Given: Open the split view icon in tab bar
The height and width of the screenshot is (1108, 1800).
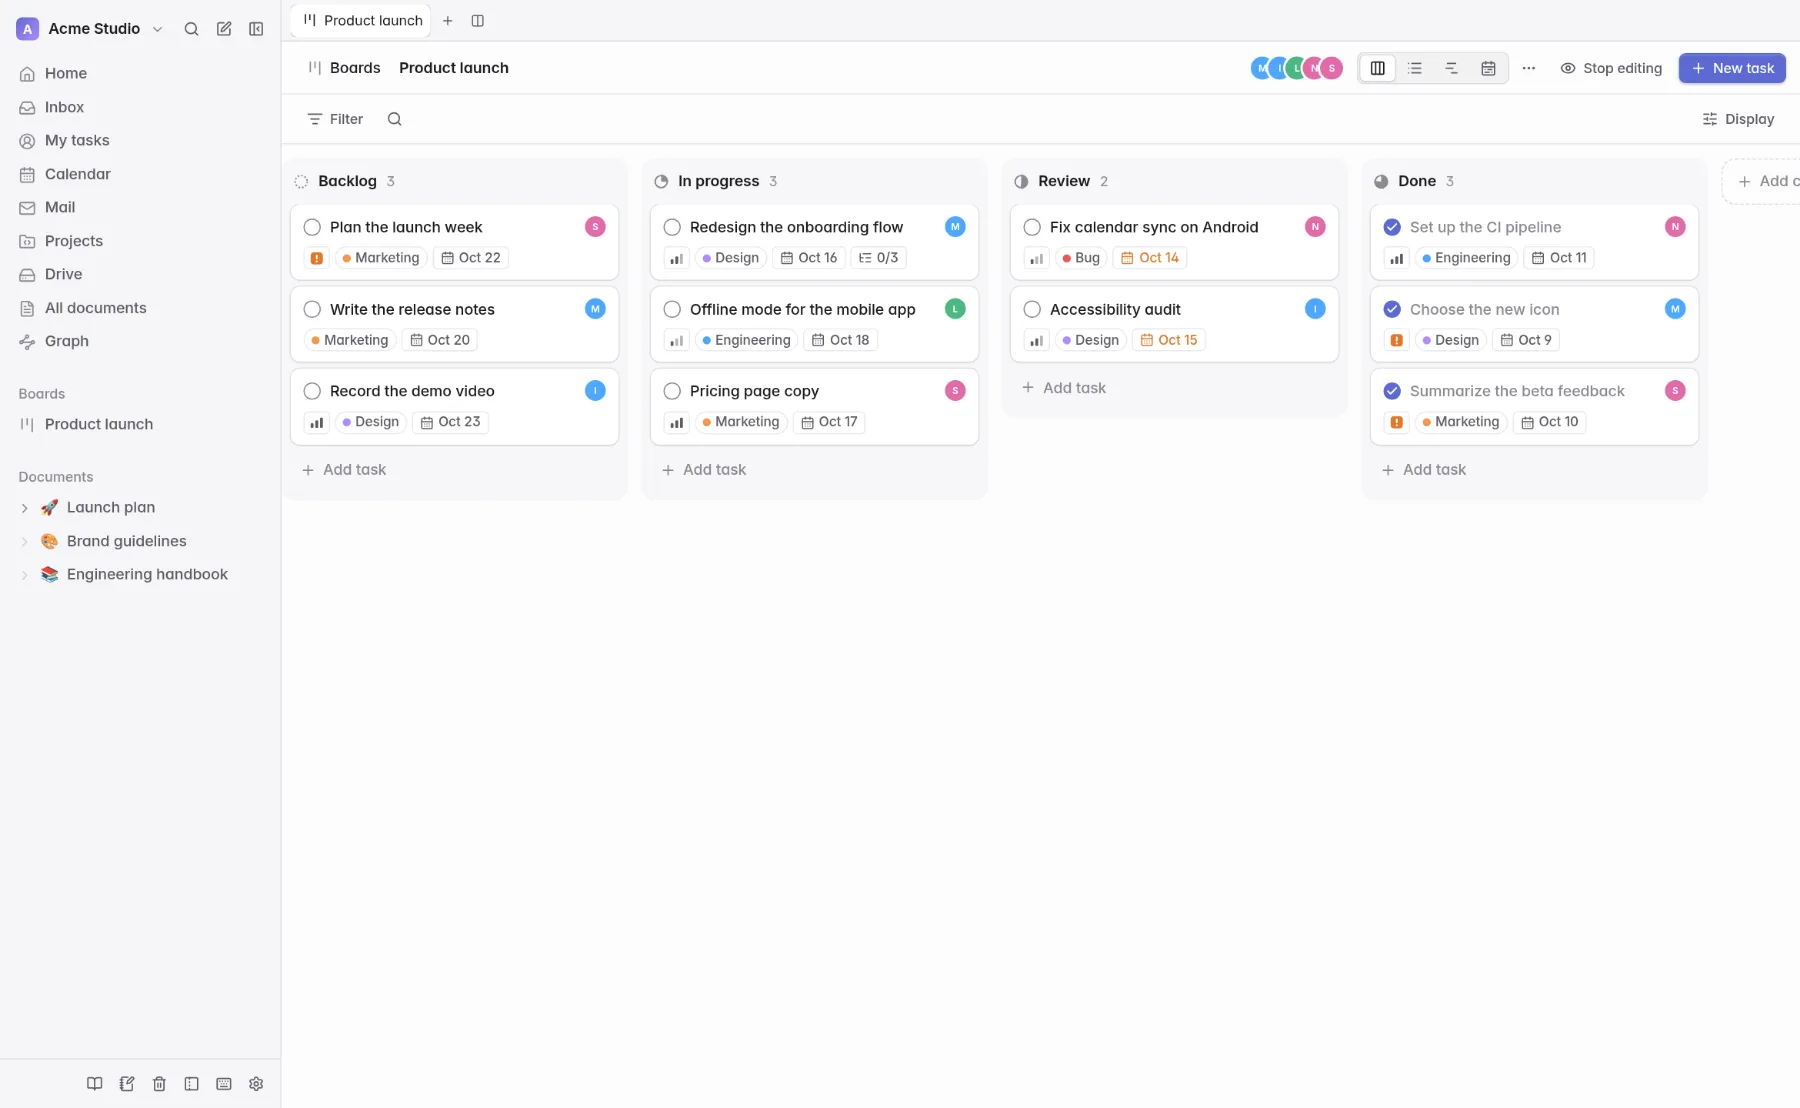Looking at the screenshot, I should click(478, 20).
